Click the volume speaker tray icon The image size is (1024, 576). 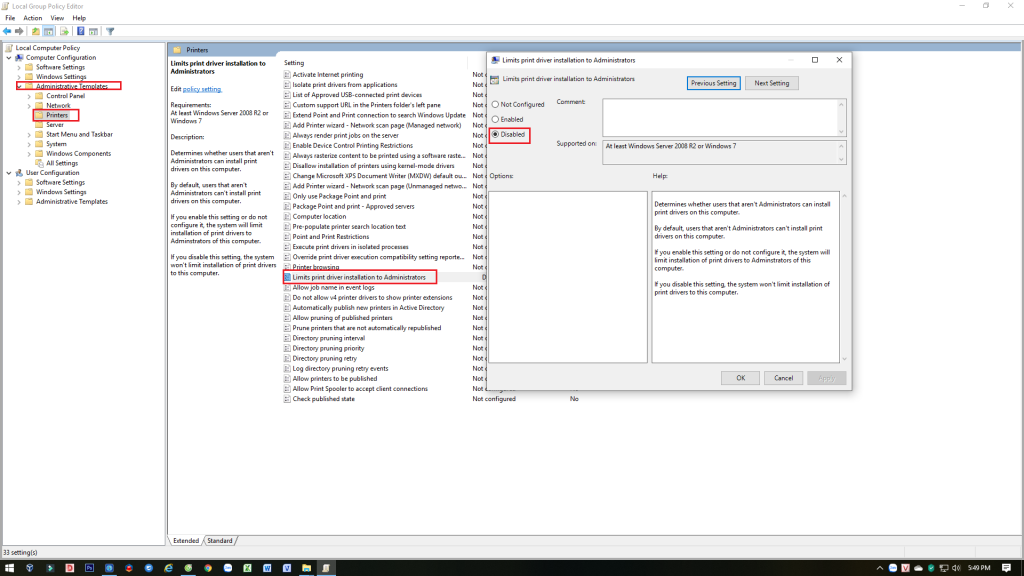pos(956,568)
